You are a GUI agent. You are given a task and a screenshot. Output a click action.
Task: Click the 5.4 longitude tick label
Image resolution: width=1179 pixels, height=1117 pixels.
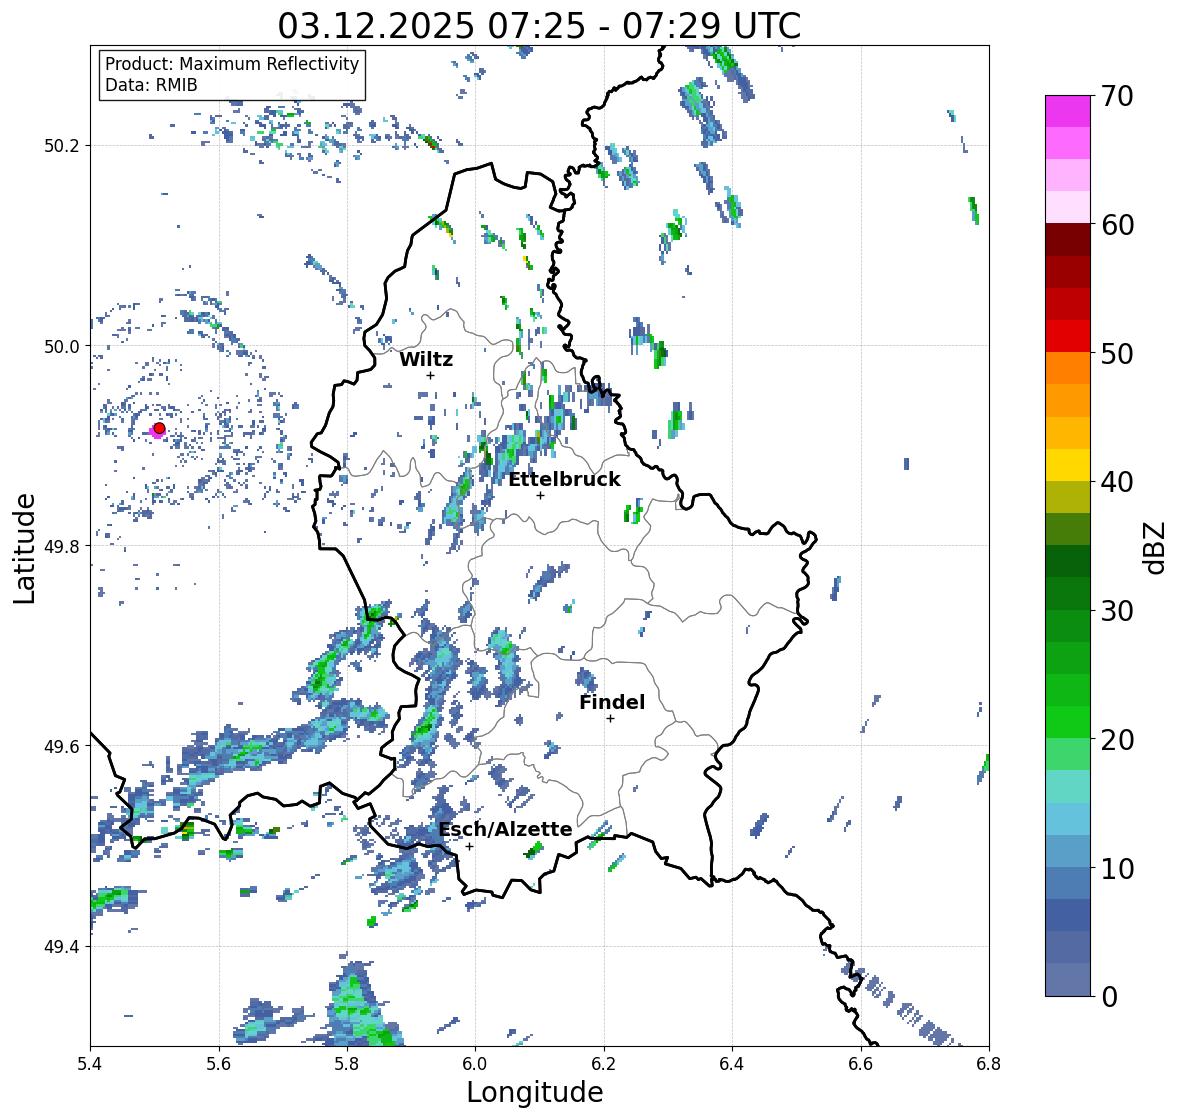pos(90,1064)
